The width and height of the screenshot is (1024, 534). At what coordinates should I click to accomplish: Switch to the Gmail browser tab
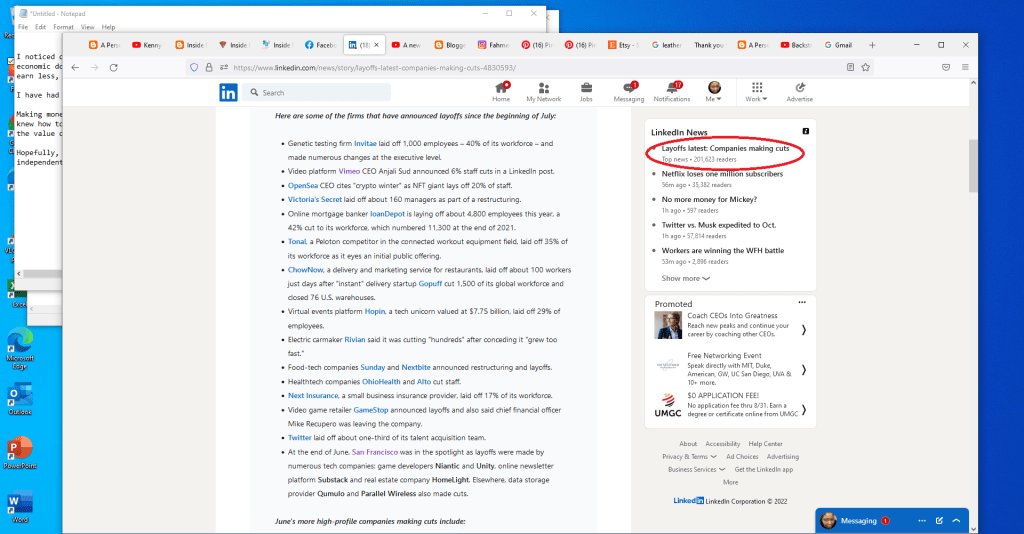click(x=838, y=45)
